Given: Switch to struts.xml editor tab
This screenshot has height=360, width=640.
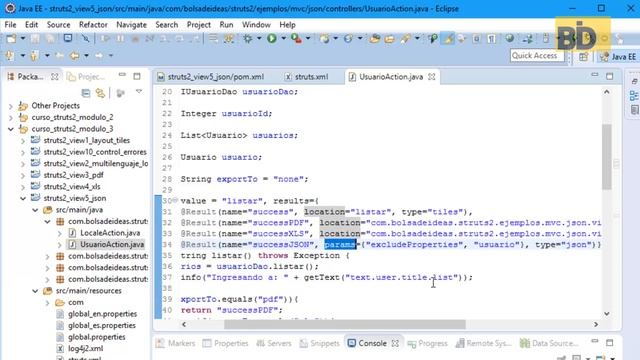Looking at the screenshot, I should 306,77.
